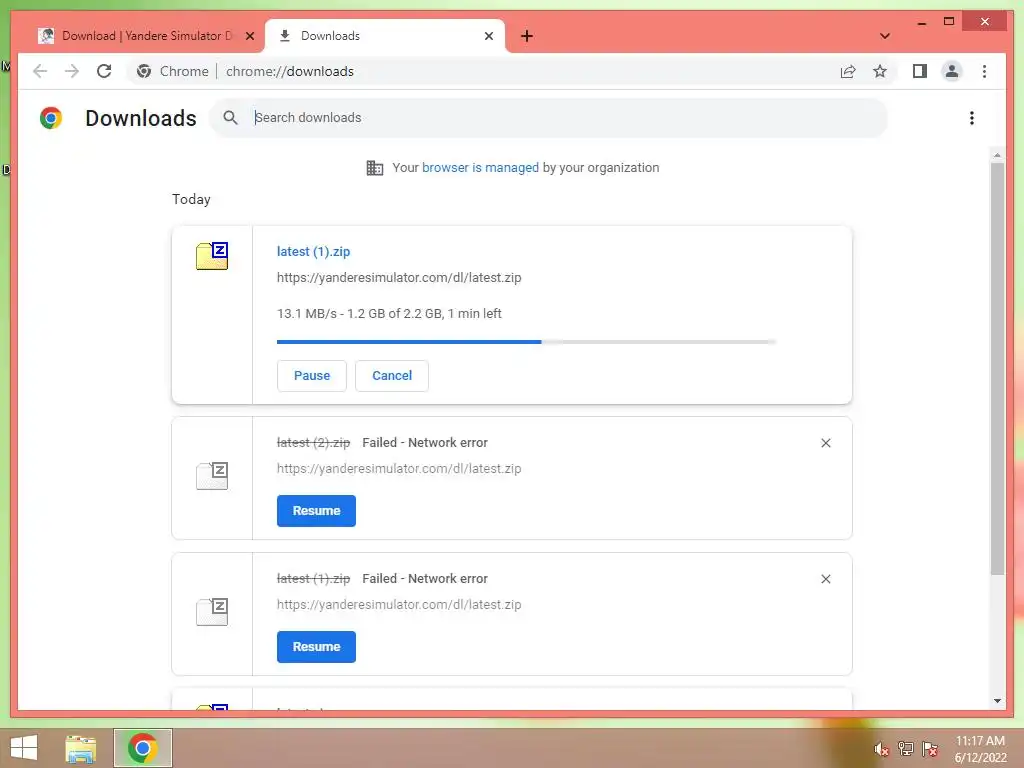Share this page via the share icon

click(x=848, y=71)
